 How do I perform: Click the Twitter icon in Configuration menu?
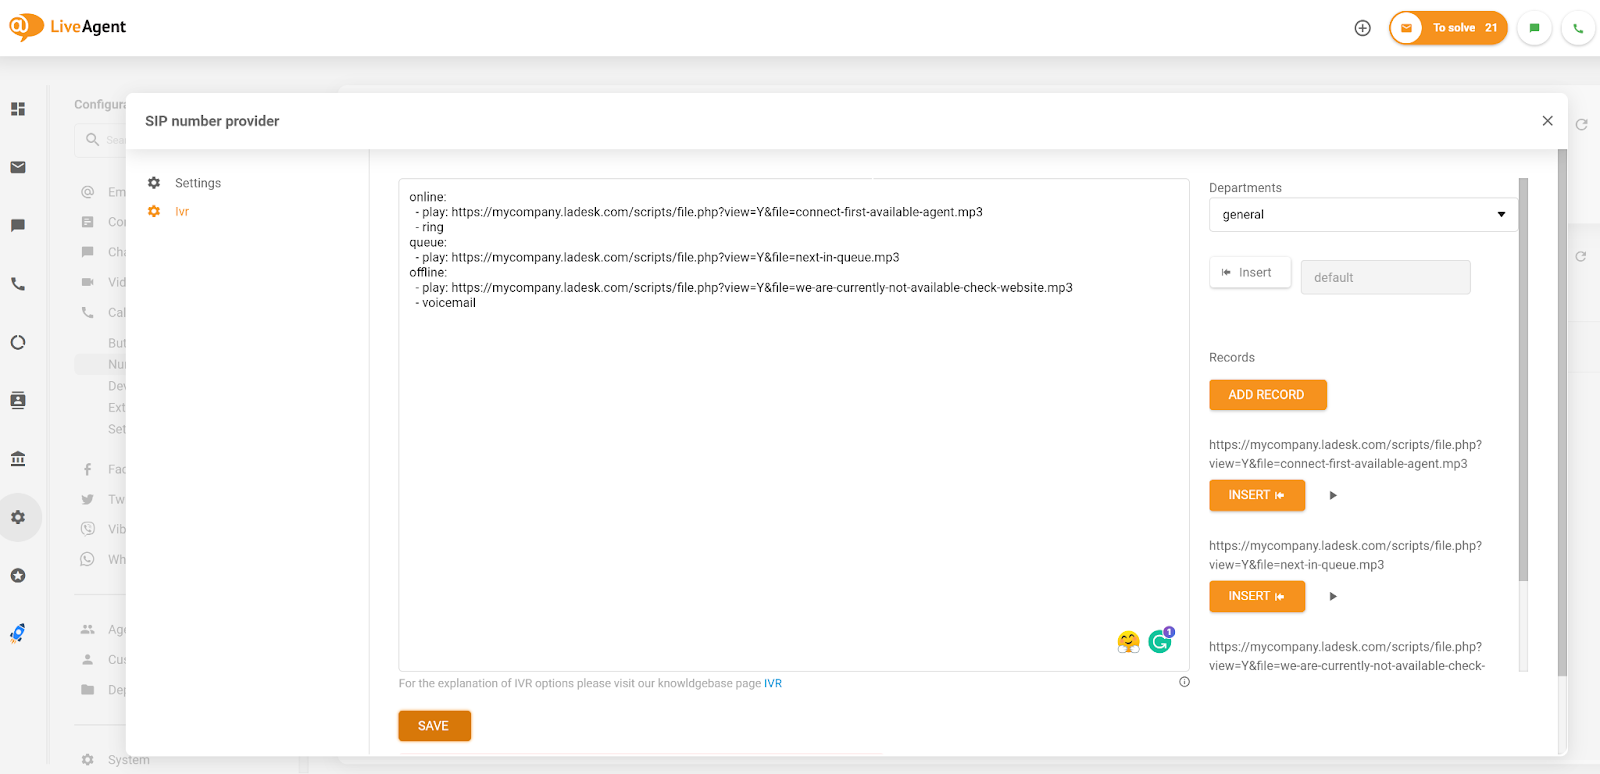point(88,499)
